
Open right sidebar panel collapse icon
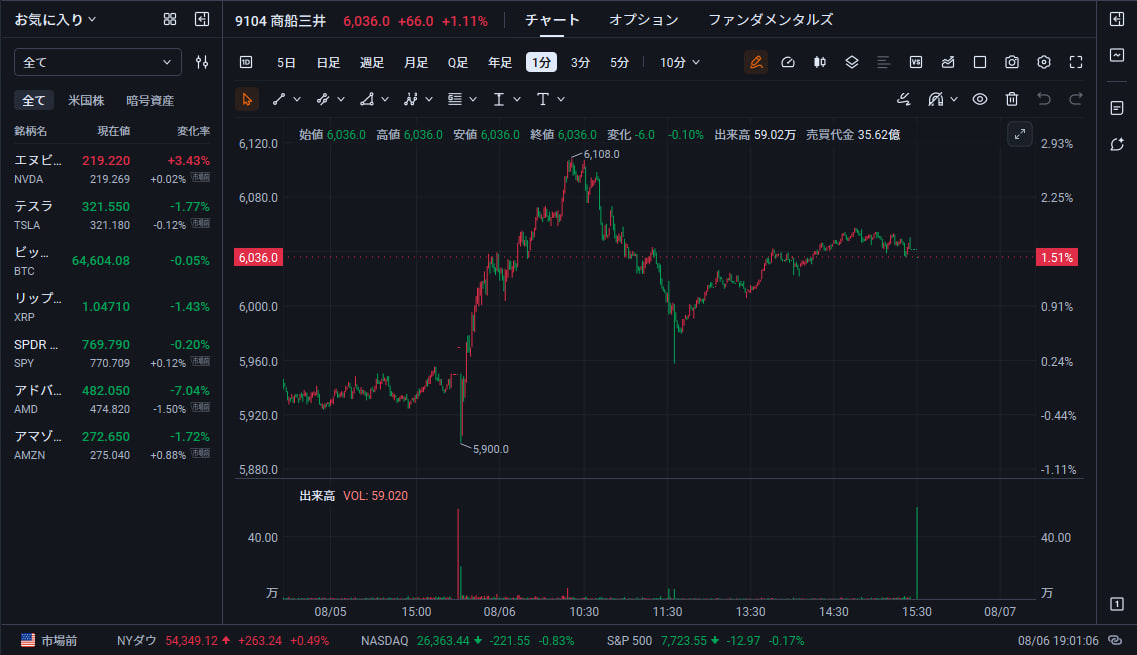[x=1117, y=19]
